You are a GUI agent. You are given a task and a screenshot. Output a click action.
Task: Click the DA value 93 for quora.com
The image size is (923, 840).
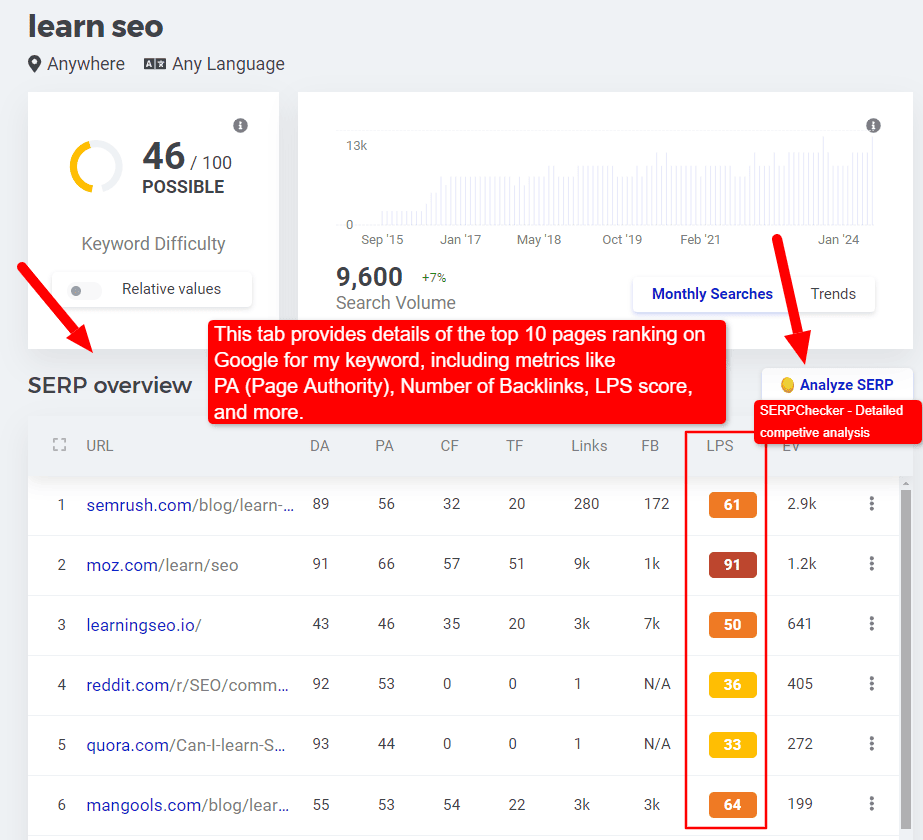pyautogui.click(x=321, y=744)
